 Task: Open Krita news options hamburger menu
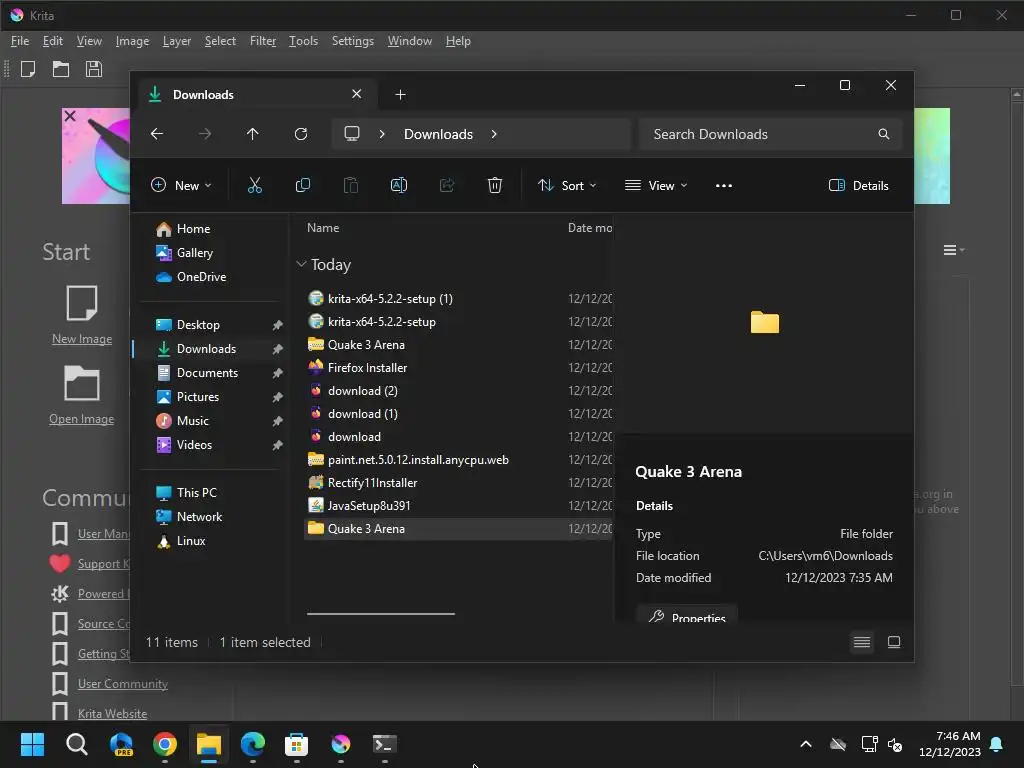coord(953,250)
